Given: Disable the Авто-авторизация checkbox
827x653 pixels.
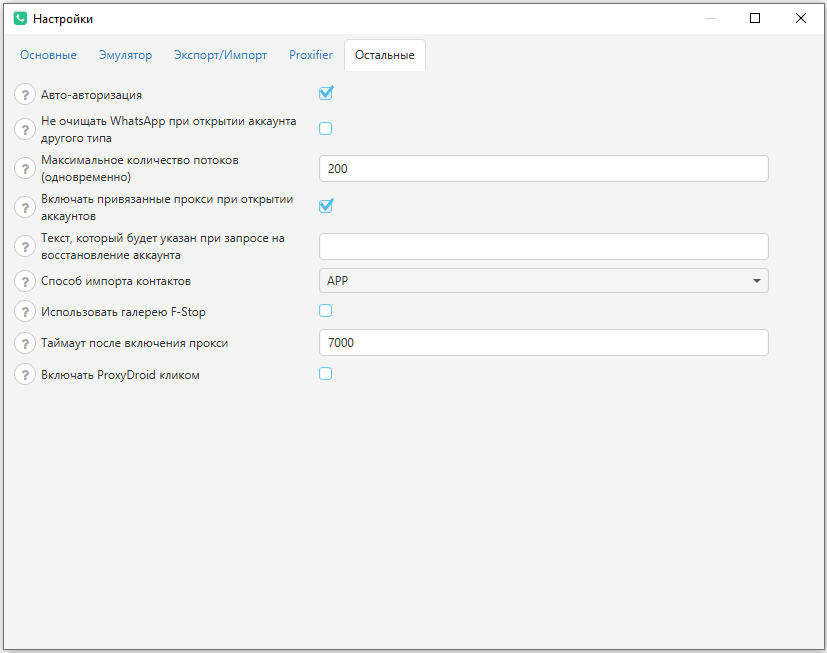Looking at the screenshot, I should [x=326, y=93].
